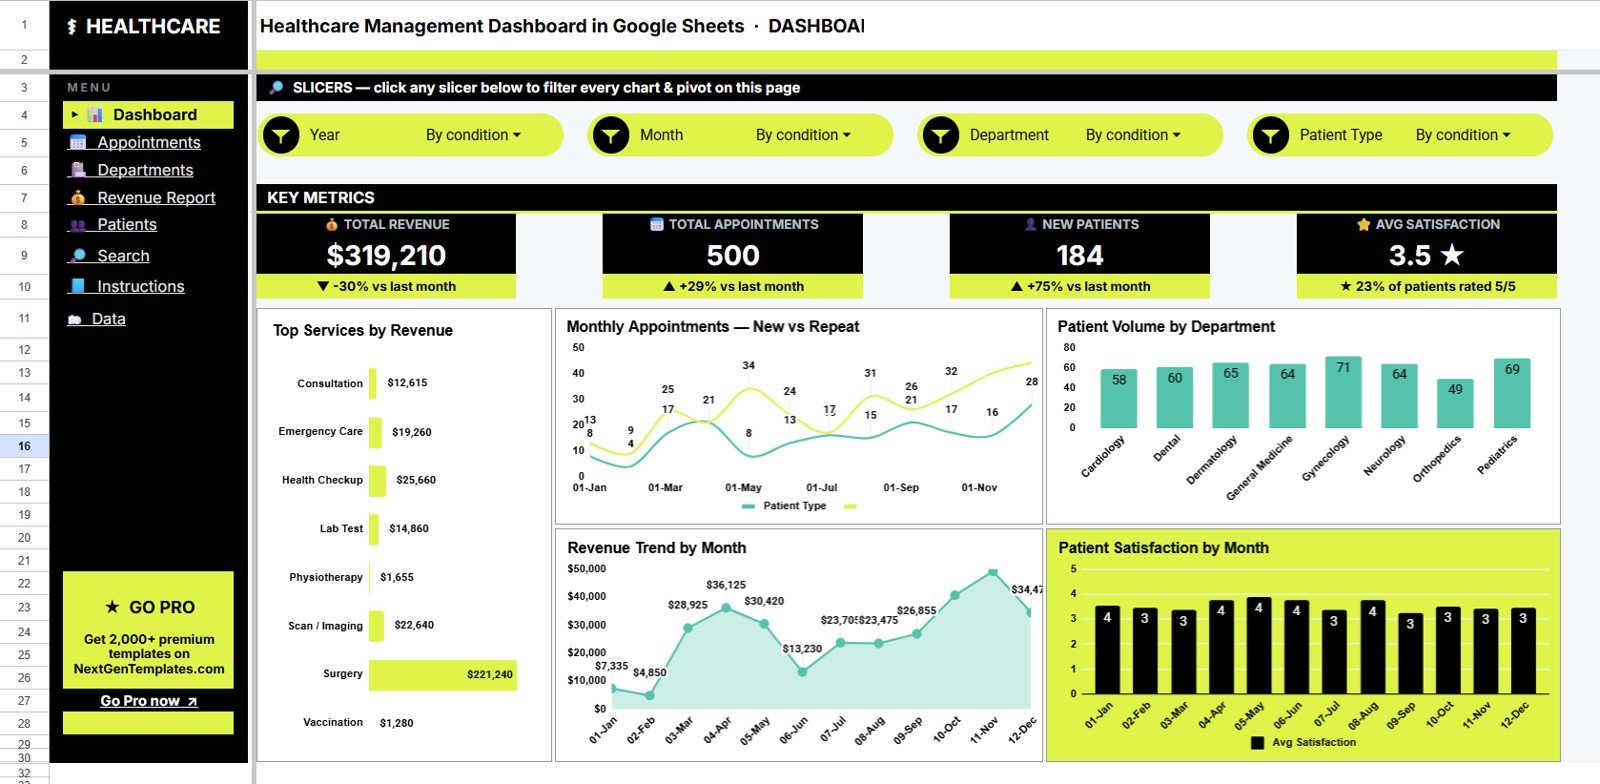Click the Surgery revenue bar $221,240
1600x784 pixels.
point(442,675)
